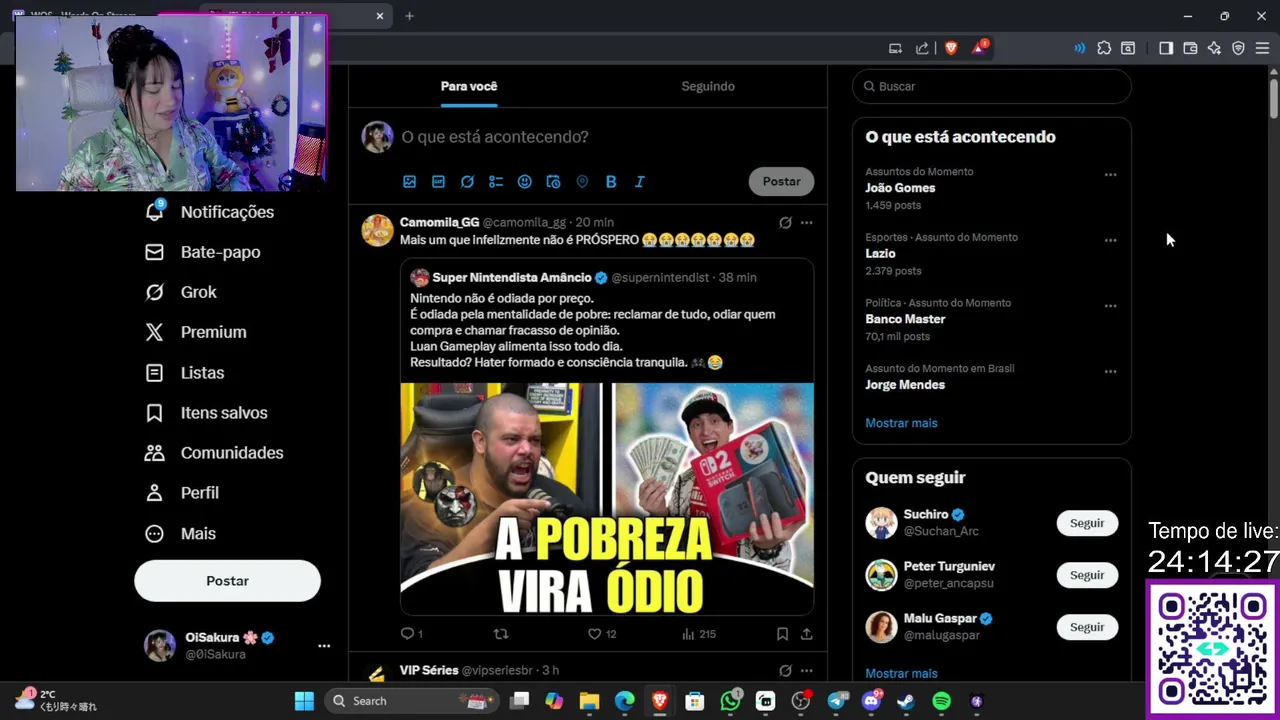This screenshot has height=720, width=1280.
Task: Open the Lazio trending topic
Action: [x=880, y=254]
